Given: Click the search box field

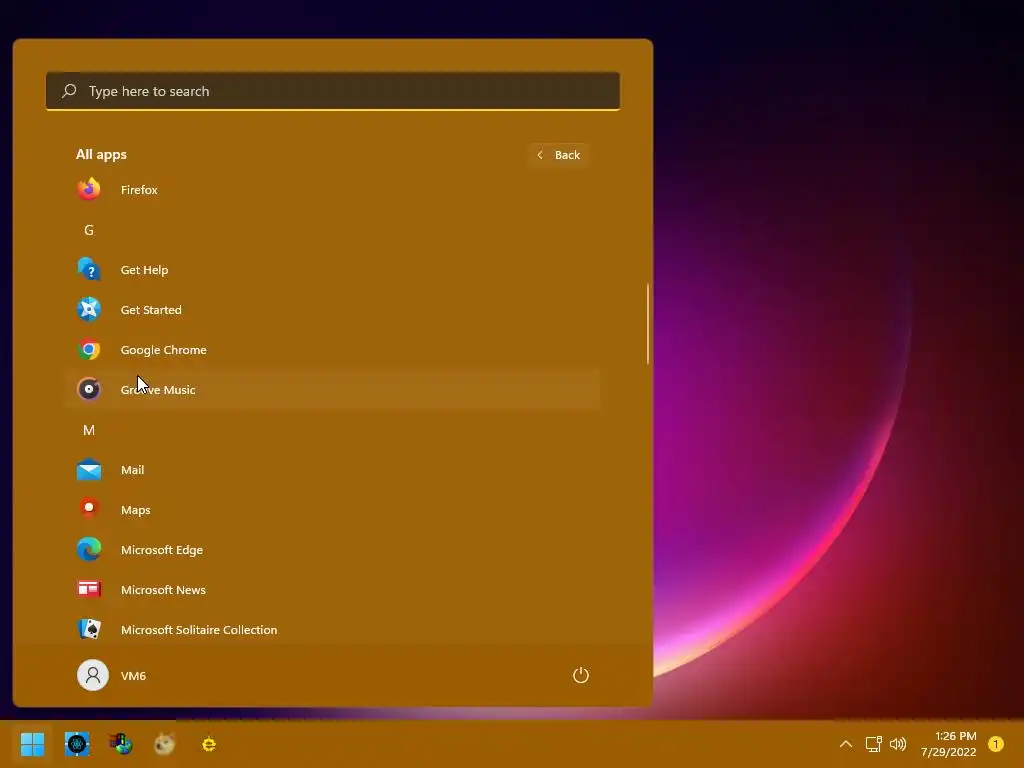Looking at the screenshot, I should pyautogui.click(x=333, y=91).
